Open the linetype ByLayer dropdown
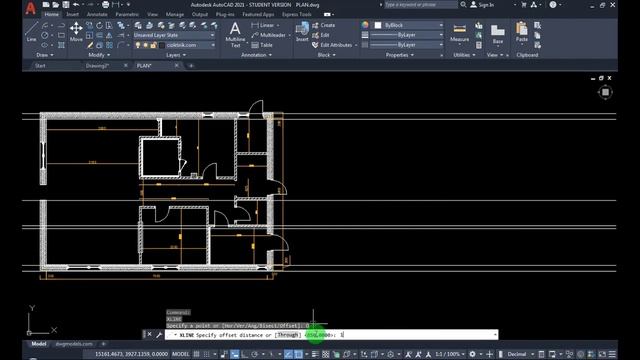The width and height of the screenshot is (640, 360). click(407, 45)
